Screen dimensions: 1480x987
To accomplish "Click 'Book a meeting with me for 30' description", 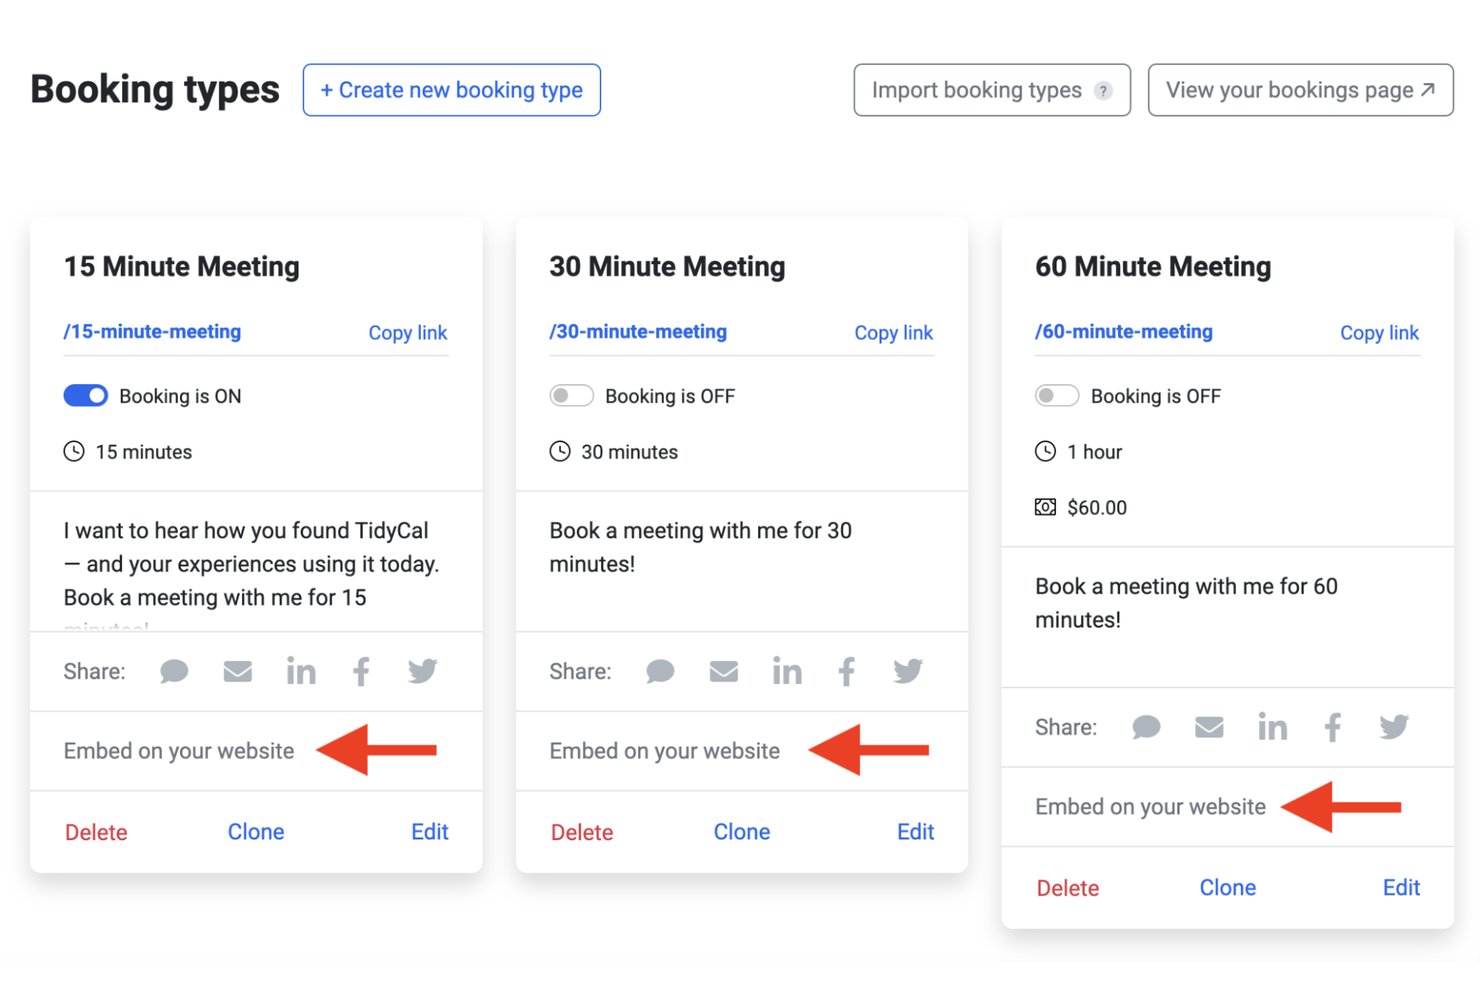I will tap(701, 547).
